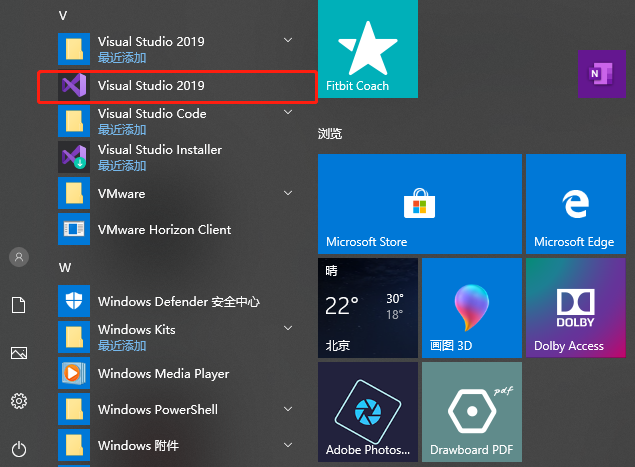Expand the Windows PowerShell chevron
Screen dimensions: 635x467
[x=288, y=409]
